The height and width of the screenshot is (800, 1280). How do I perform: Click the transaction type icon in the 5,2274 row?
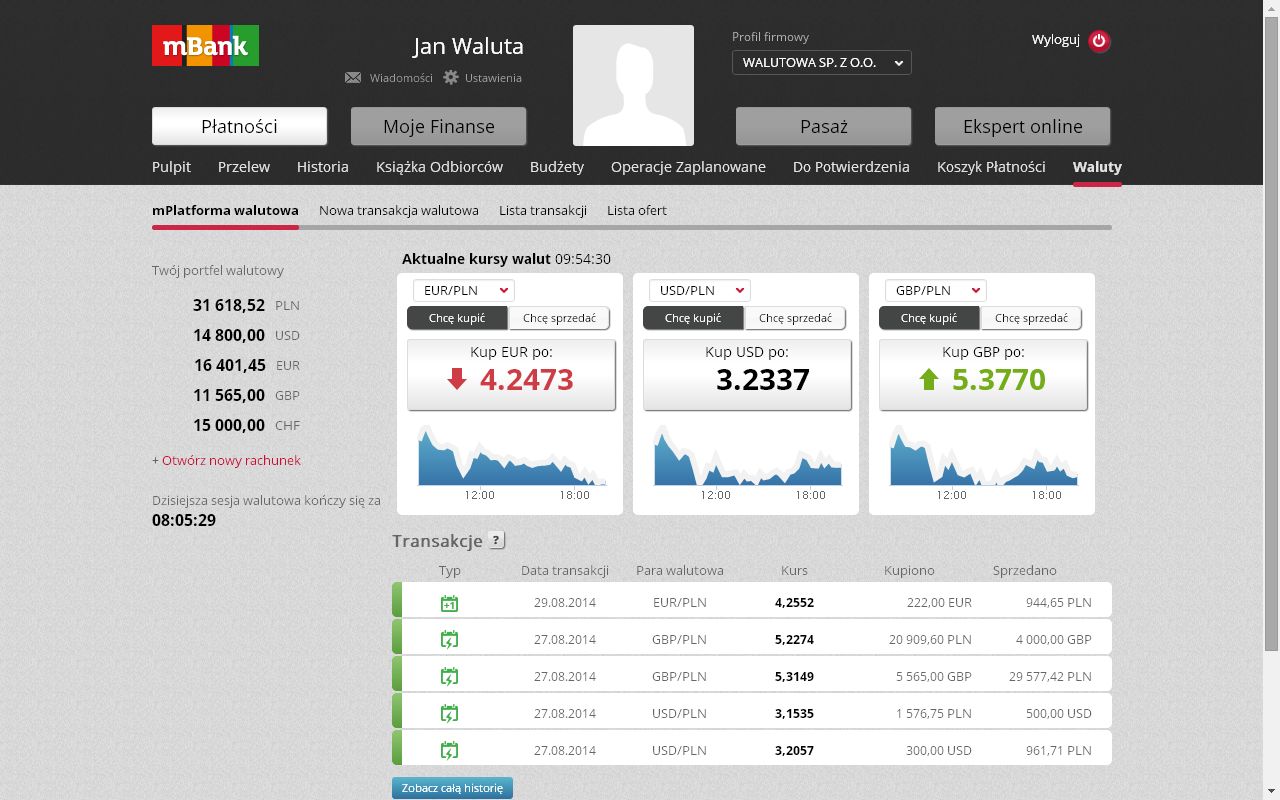click(449, 639)
